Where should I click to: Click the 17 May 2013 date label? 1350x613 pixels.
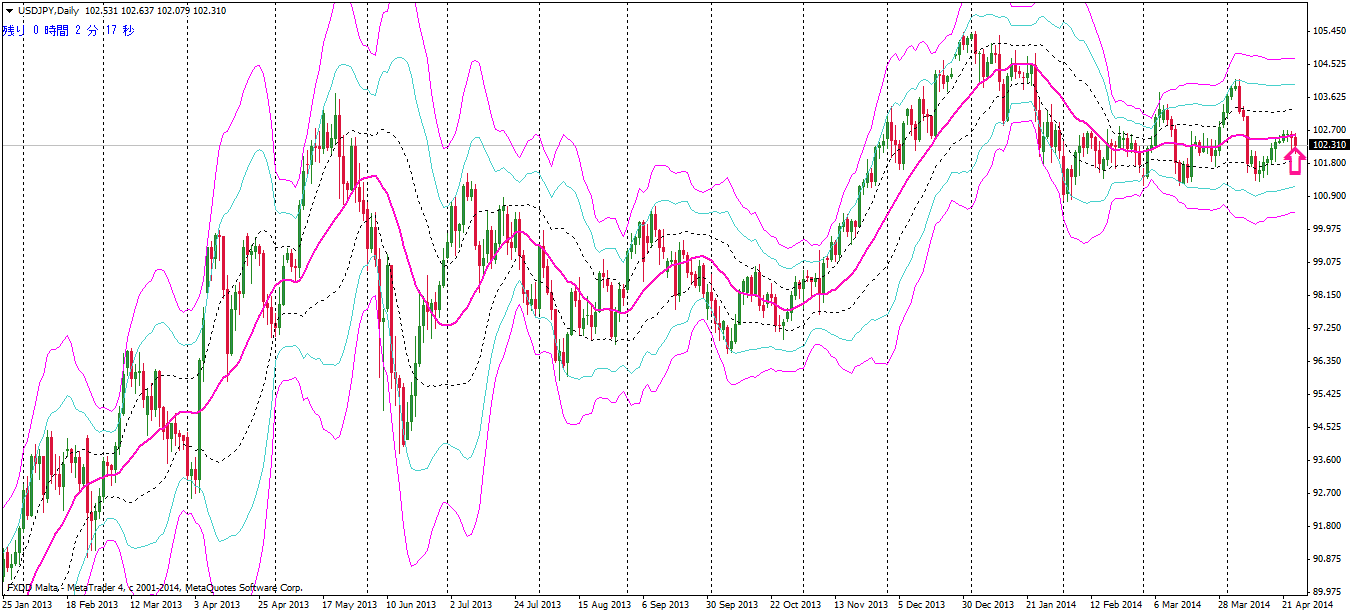(x=348, y=605)
